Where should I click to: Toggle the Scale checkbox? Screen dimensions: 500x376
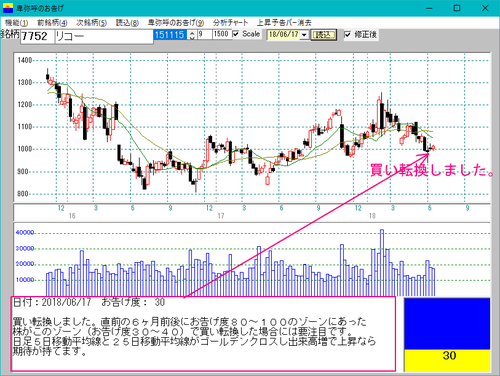pos(236,34)
